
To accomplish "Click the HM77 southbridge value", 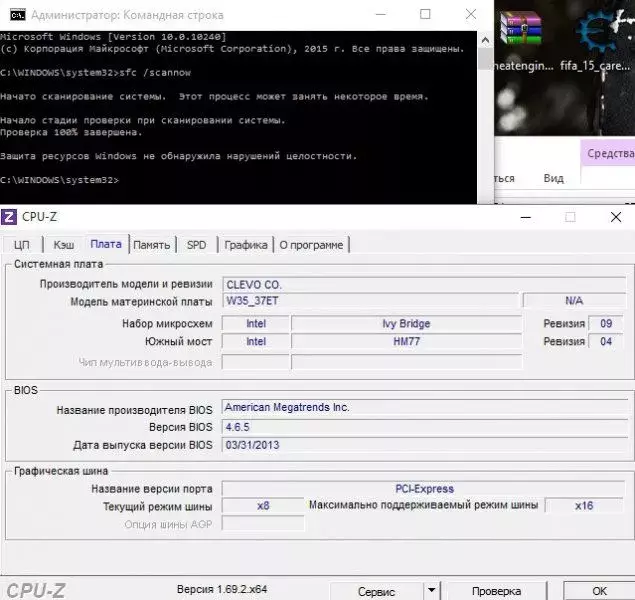I will [406, 341].
